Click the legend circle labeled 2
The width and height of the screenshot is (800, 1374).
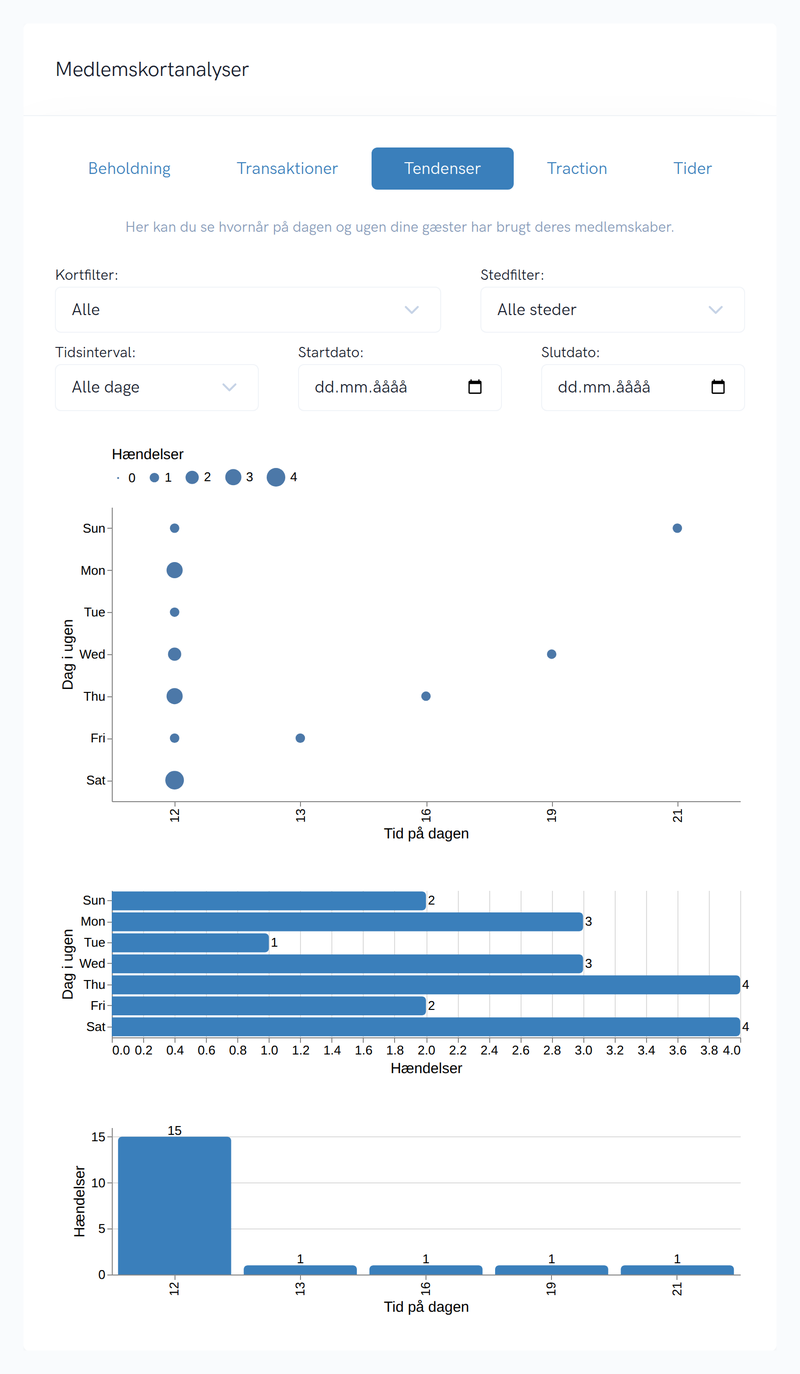point(192,478)
